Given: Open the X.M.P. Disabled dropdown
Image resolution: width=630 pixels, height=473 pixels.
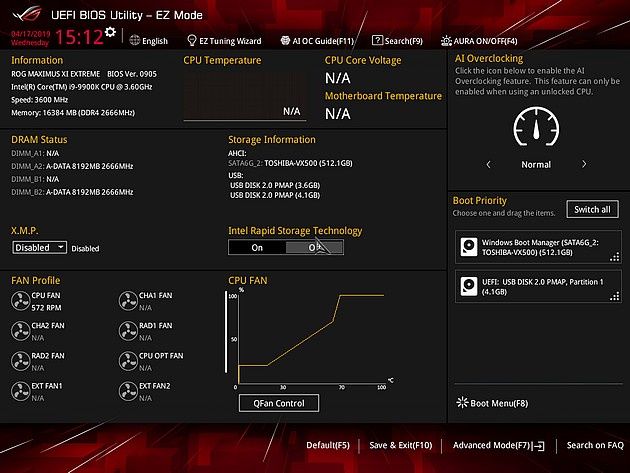Looking at the screenshot, I should 39,248.
